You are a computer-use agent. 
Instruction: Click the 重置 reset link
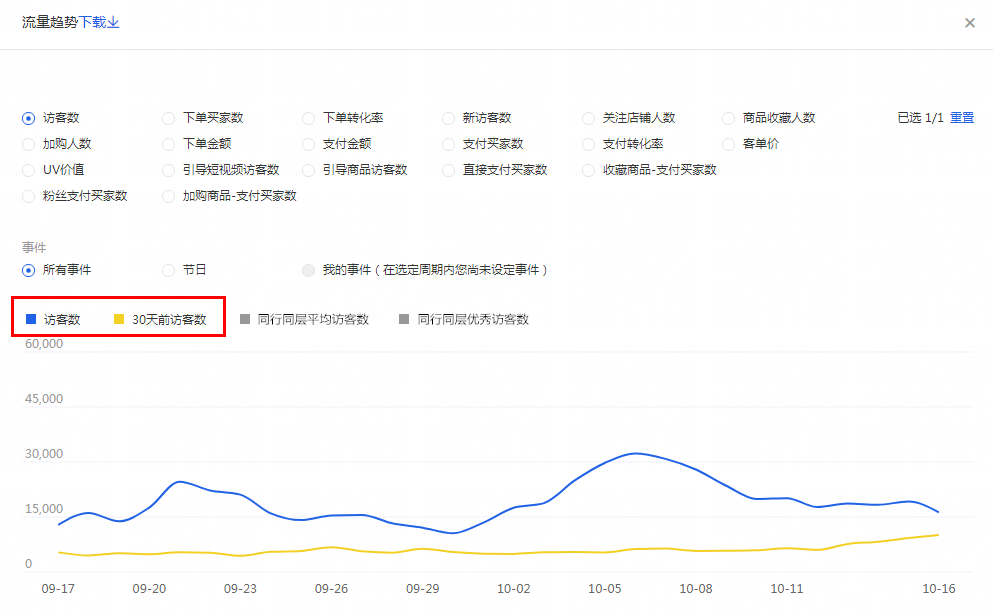click(961, 118)
